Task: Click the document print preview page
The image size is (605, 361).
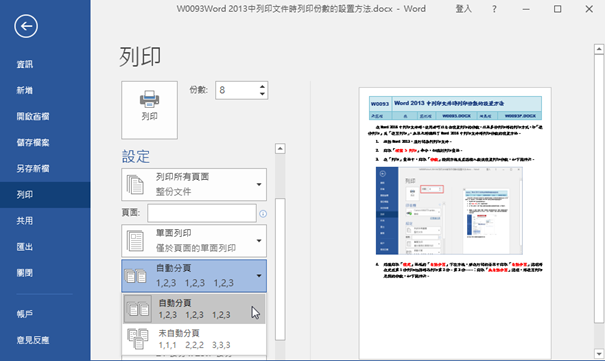Action: 455,223
